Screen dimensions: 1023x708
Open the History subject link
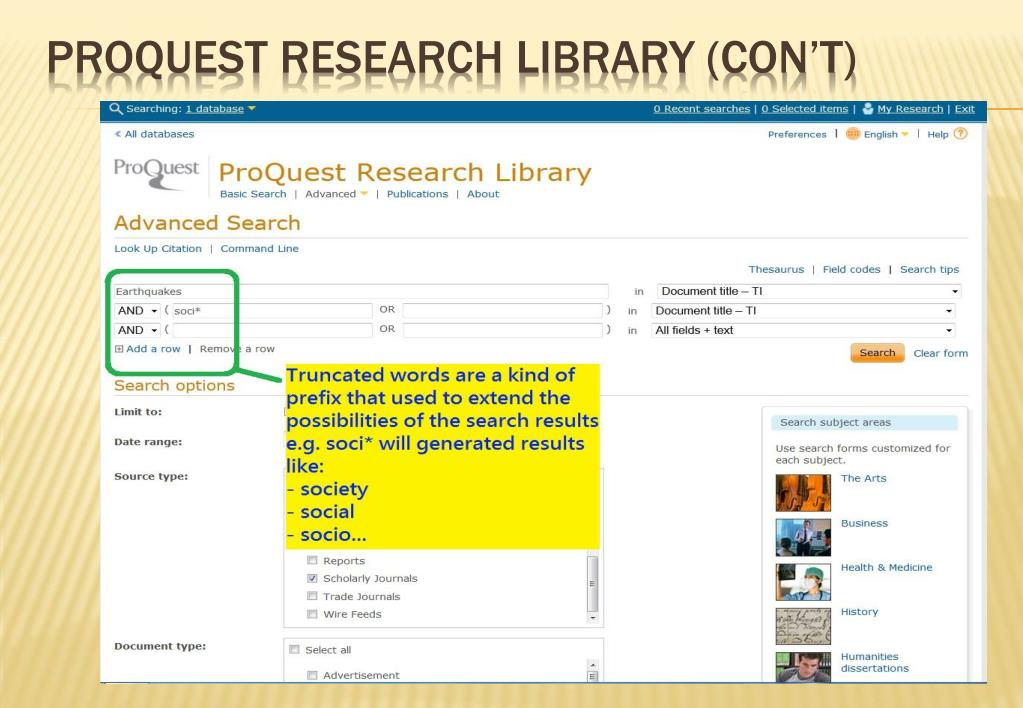coord(859,612)
